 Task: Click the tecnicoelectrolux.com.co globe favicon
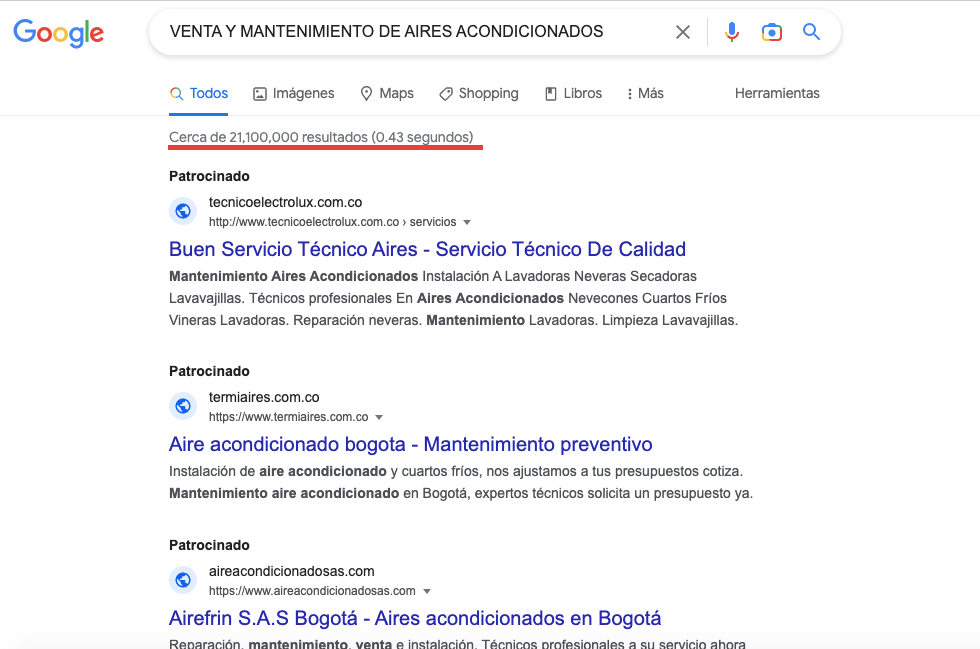[183, 211]
